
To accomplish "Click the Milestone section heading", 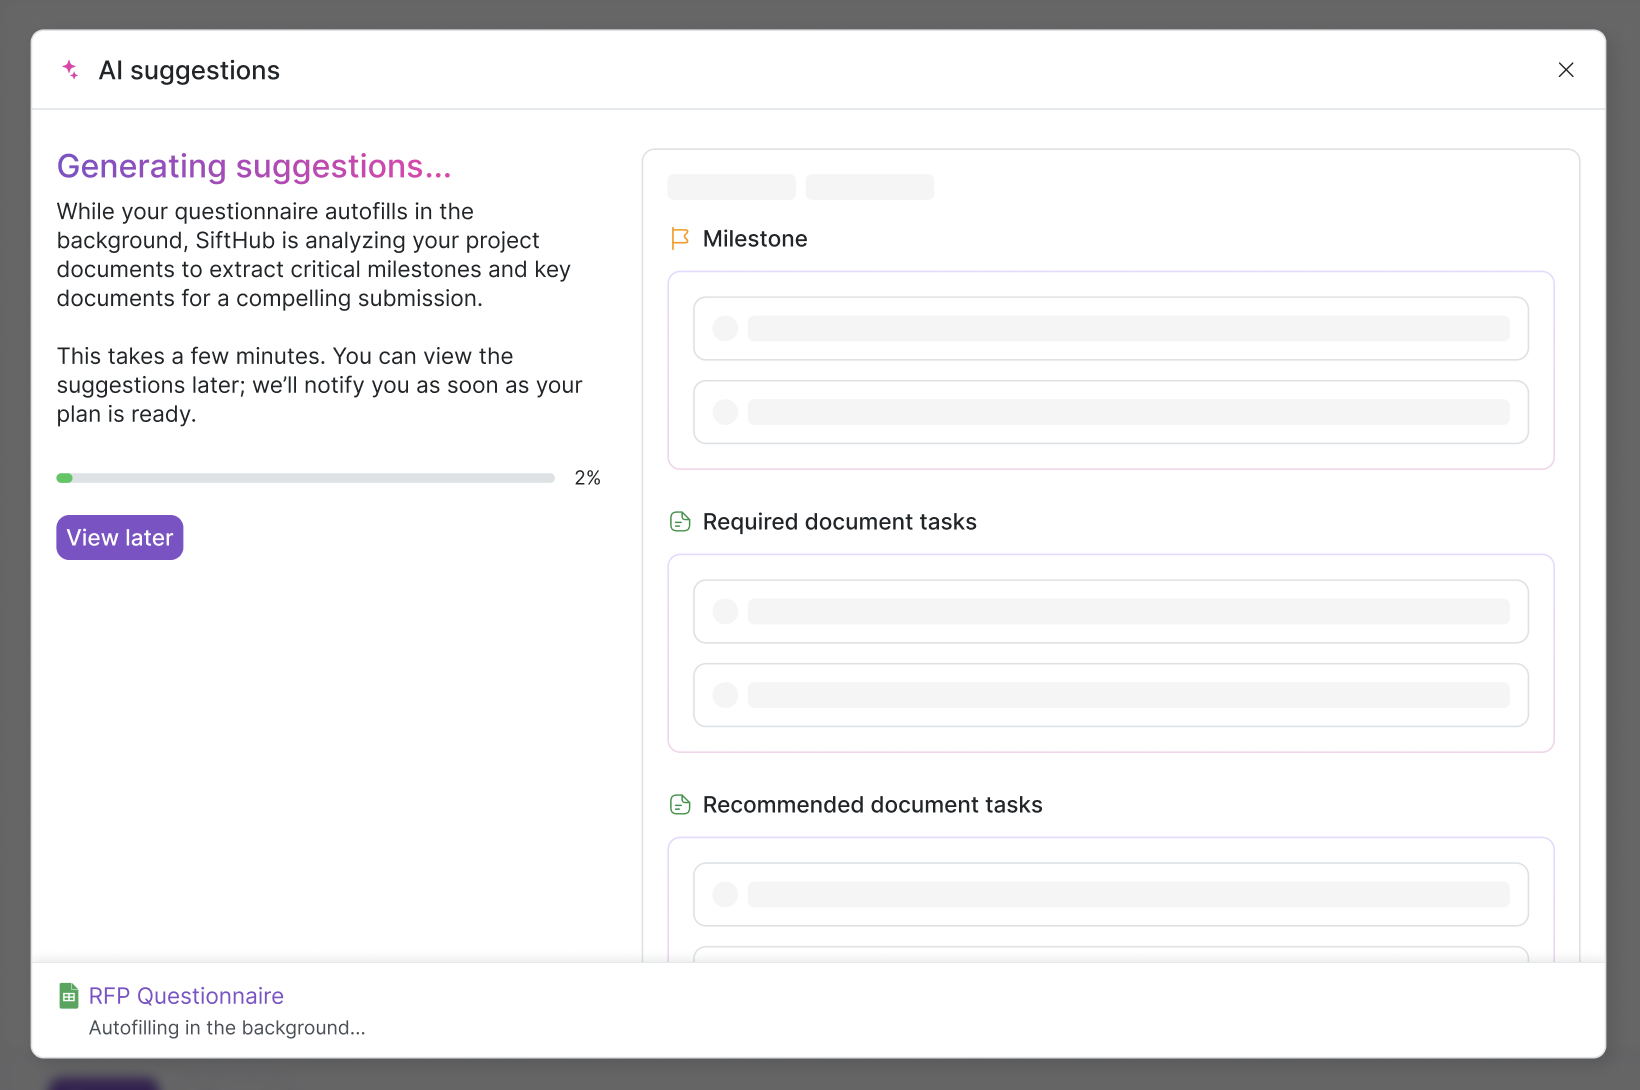I will (754, 239).
